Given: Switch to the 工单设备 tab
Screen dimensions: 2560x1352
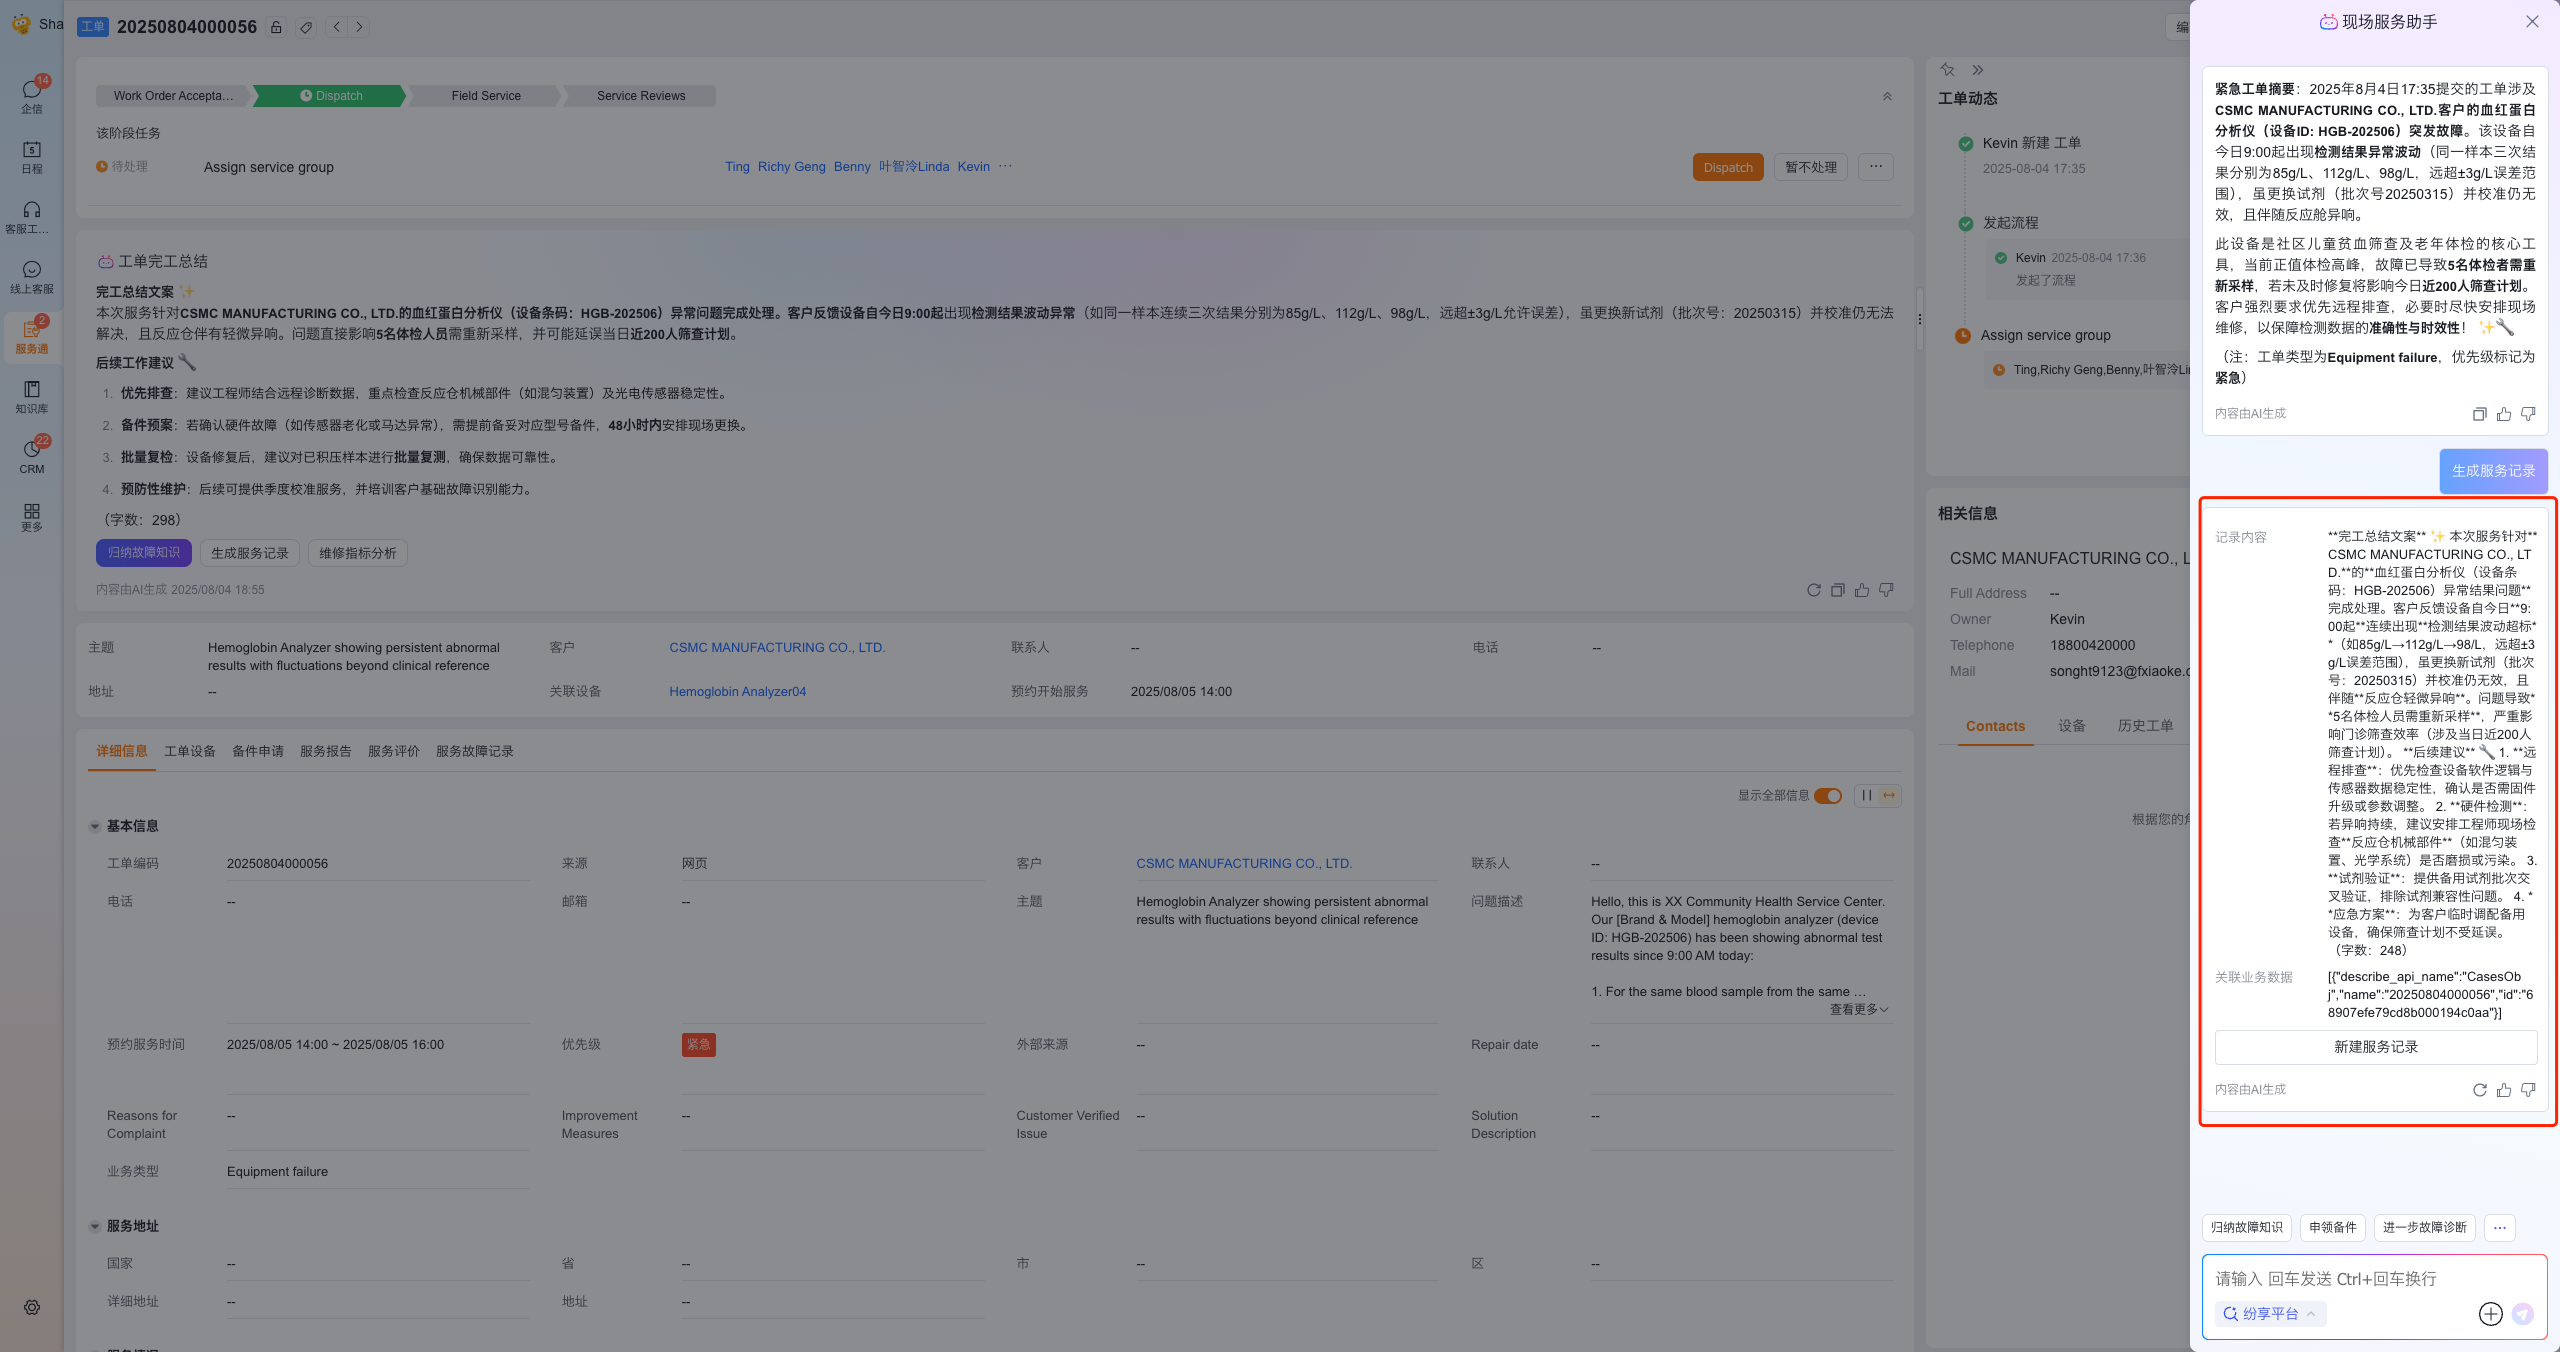Looking at the screenshot, I should click(x=190, y=751).
